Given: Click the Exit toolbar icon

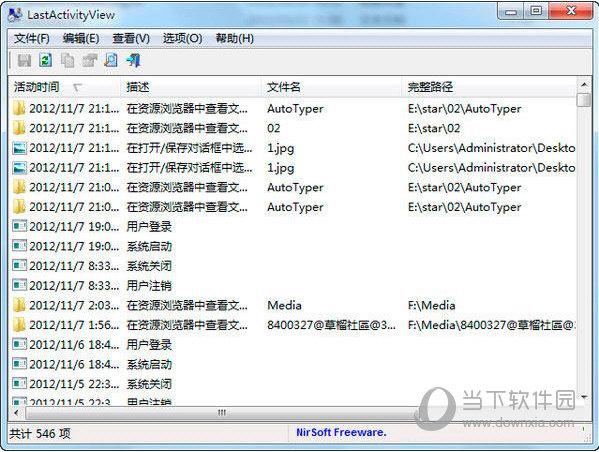Looking at the screenshot, I should coord(133,60).
